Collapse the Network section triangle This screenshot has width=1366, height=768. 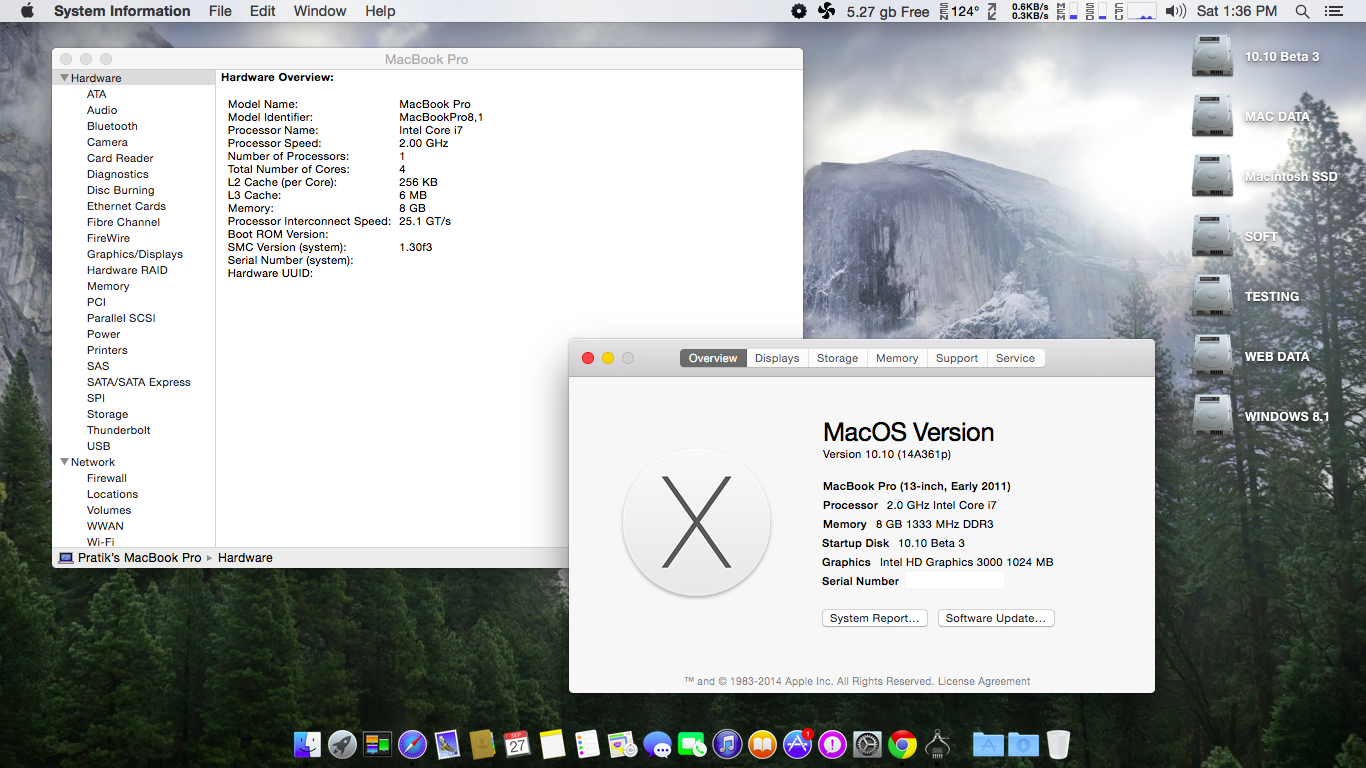click(x=65, y=462)
